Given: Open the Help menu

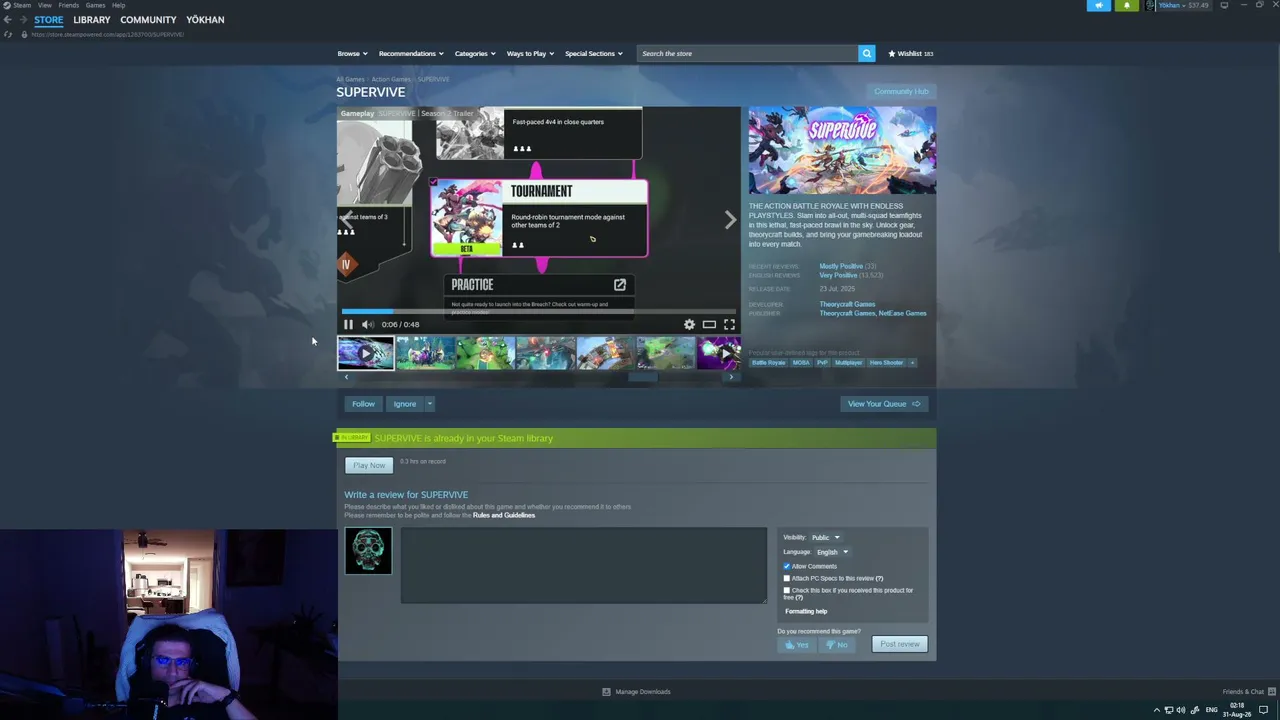Looking at the screenshot, I should (119, 5).
